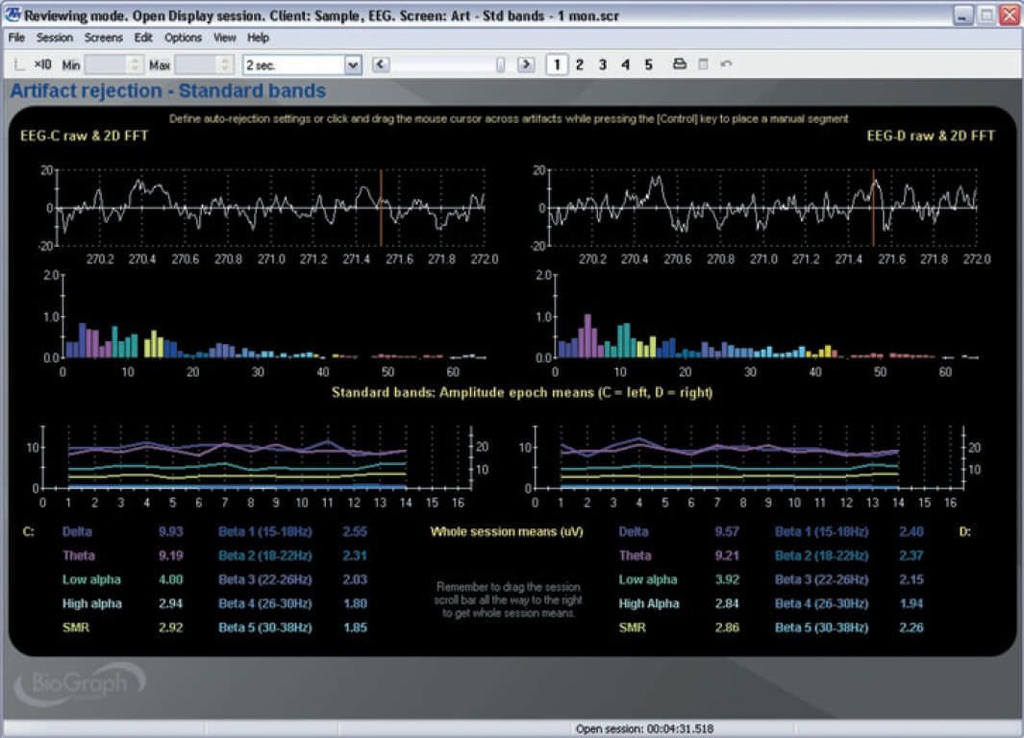Click channel C Beta 1 value 2.55
Viewport: 1024px width, 738px height.
(x=355, y=532)
